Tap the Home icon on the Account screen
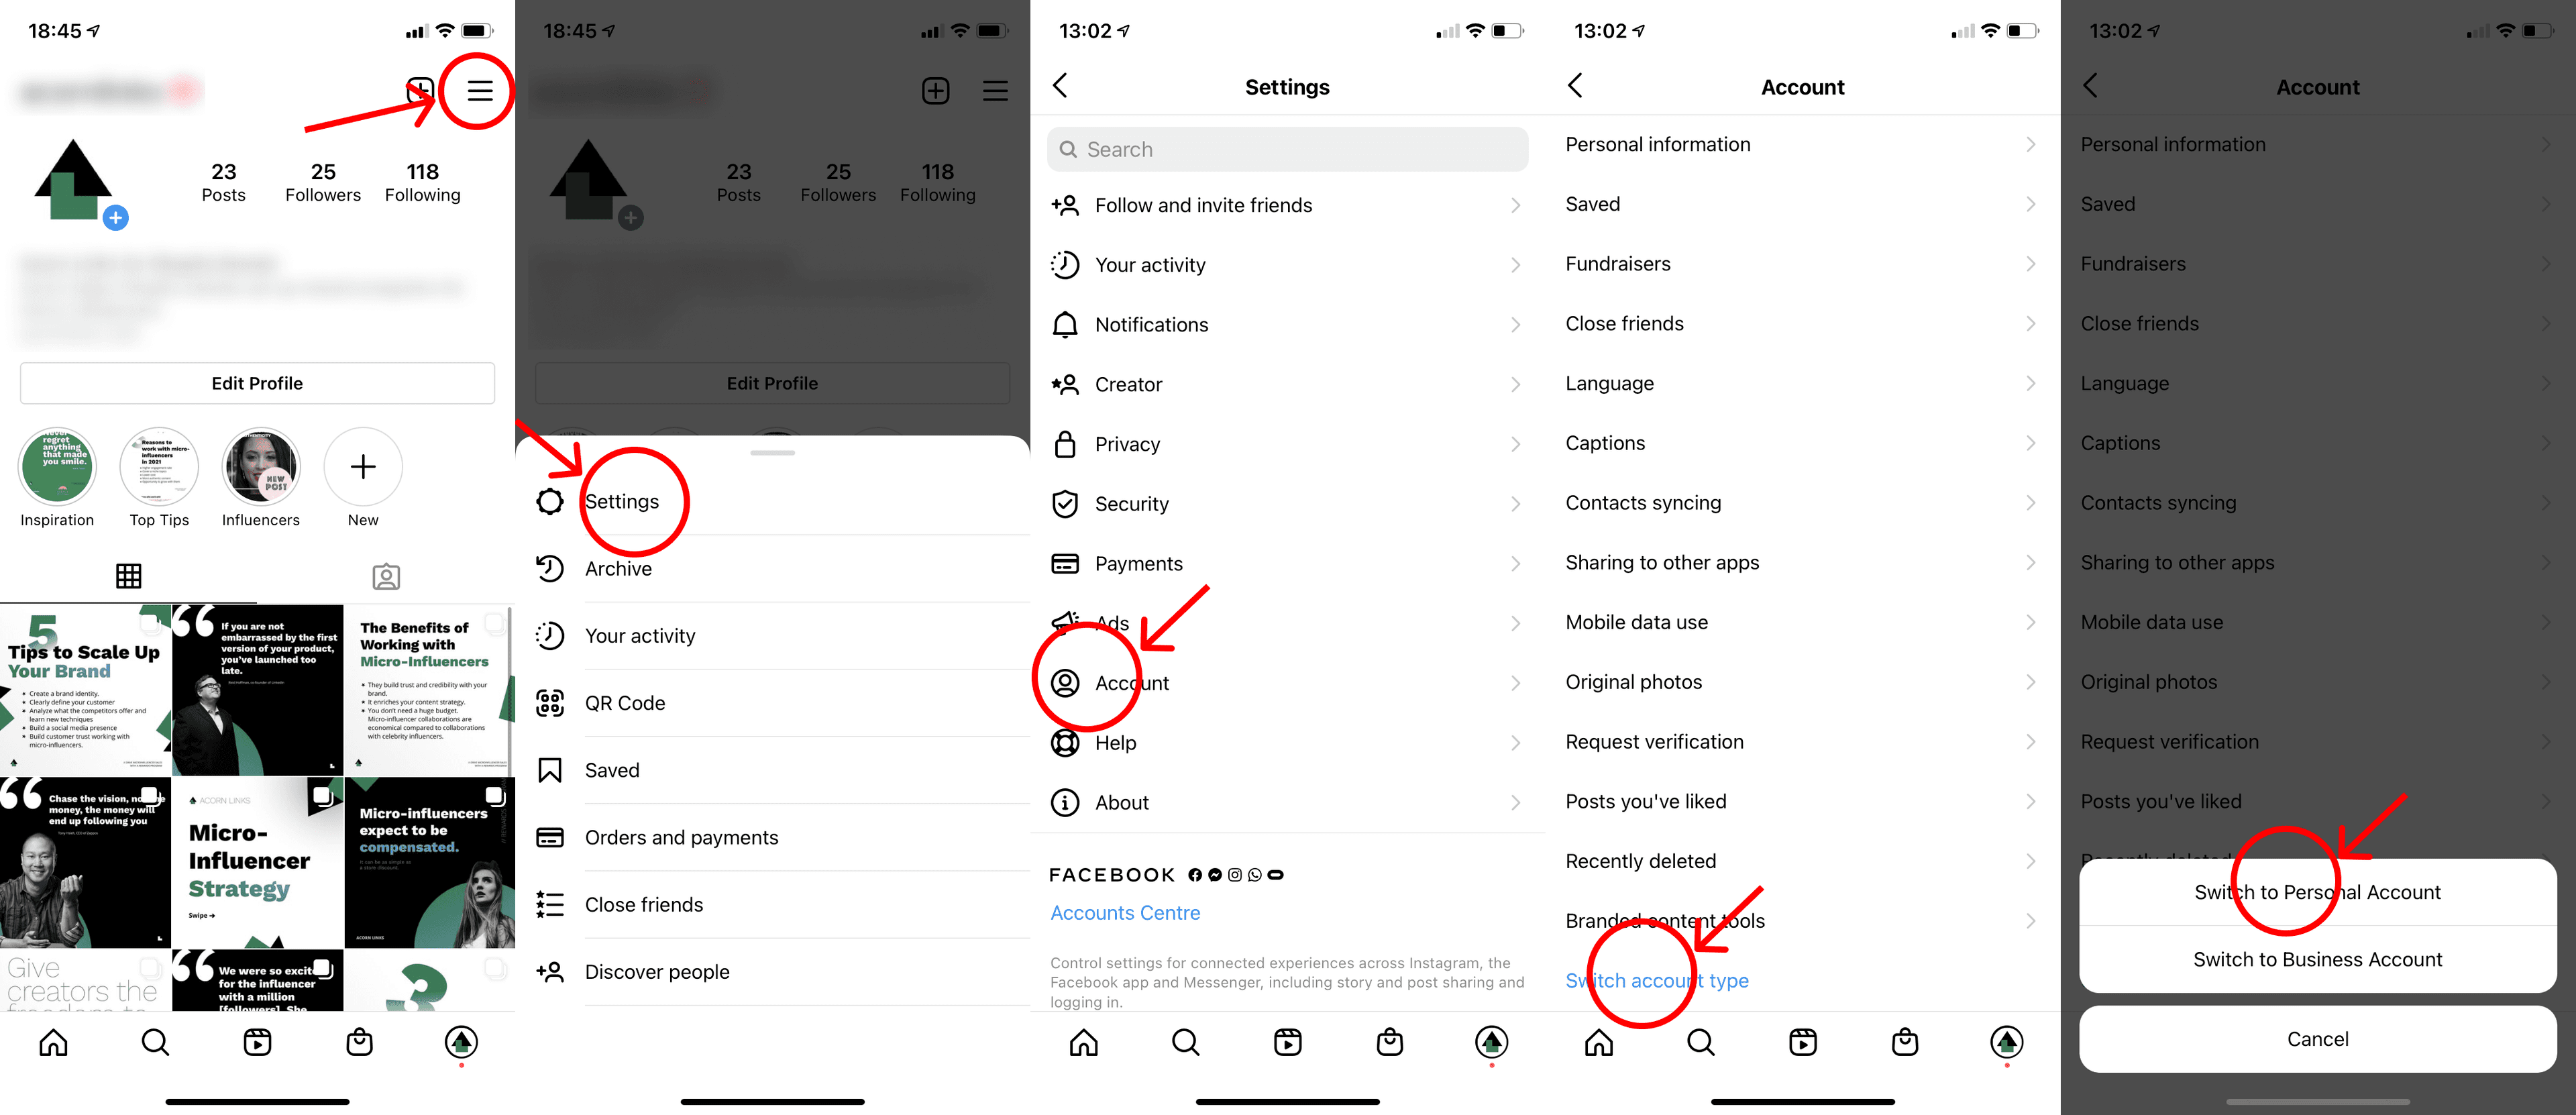 (1599, 1042)
